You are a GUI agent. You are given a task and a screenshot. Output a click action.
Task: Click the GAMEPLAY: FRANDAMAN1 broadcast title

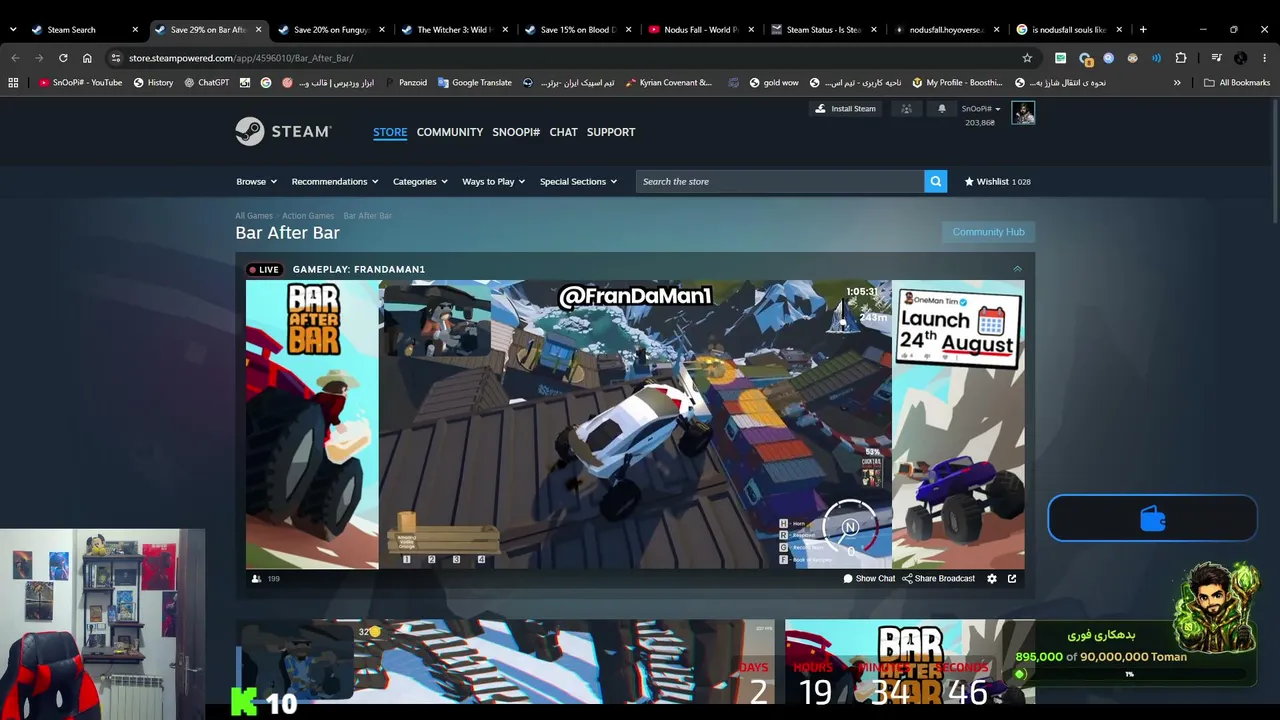point(359,269)
